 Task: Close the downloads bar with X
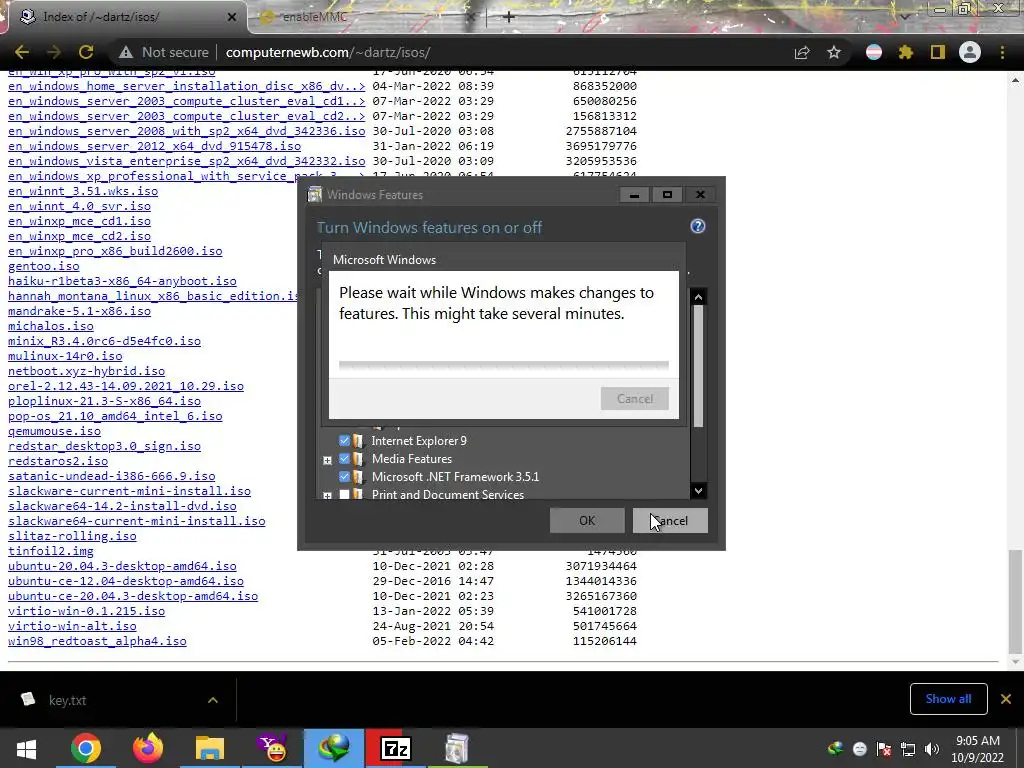pyautogui.click(x=1006, y=699)
